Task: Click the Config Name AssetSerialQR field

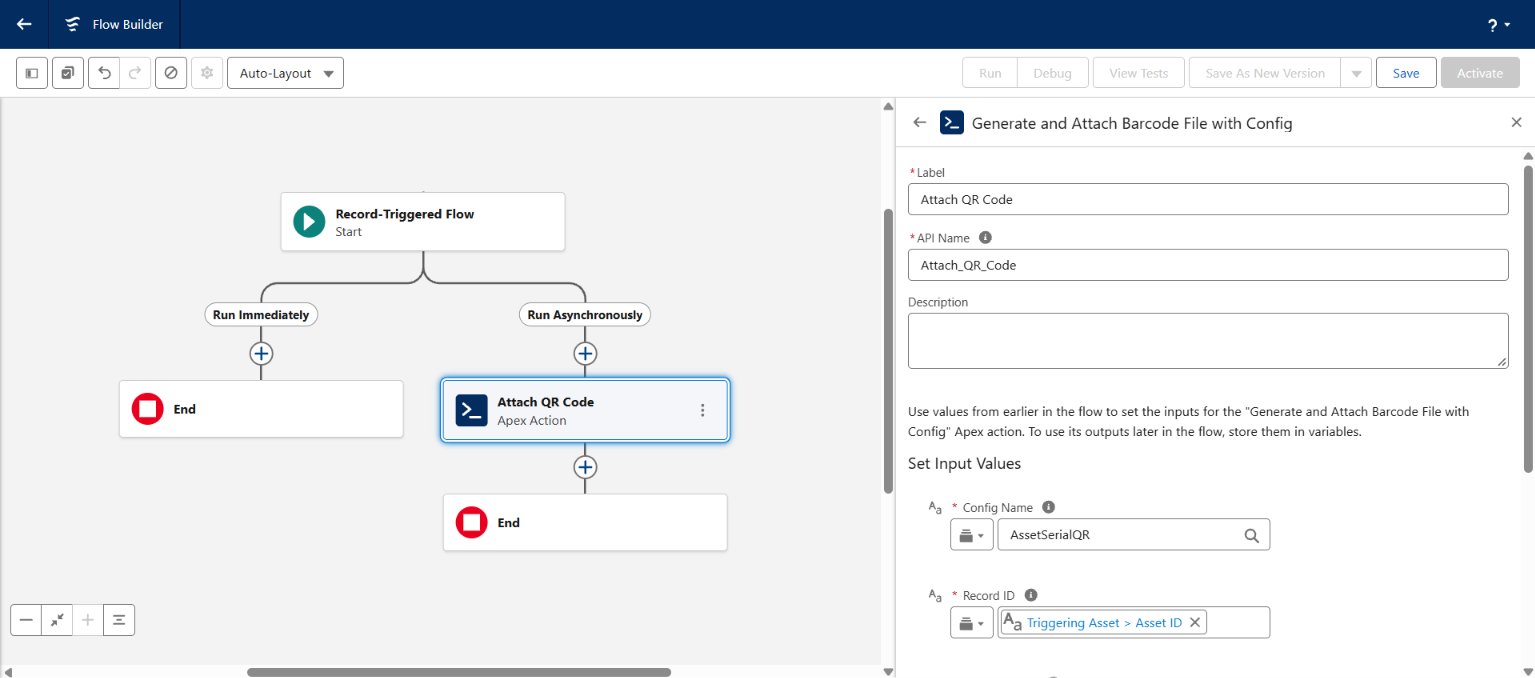Action: [x=1134, y=535]
